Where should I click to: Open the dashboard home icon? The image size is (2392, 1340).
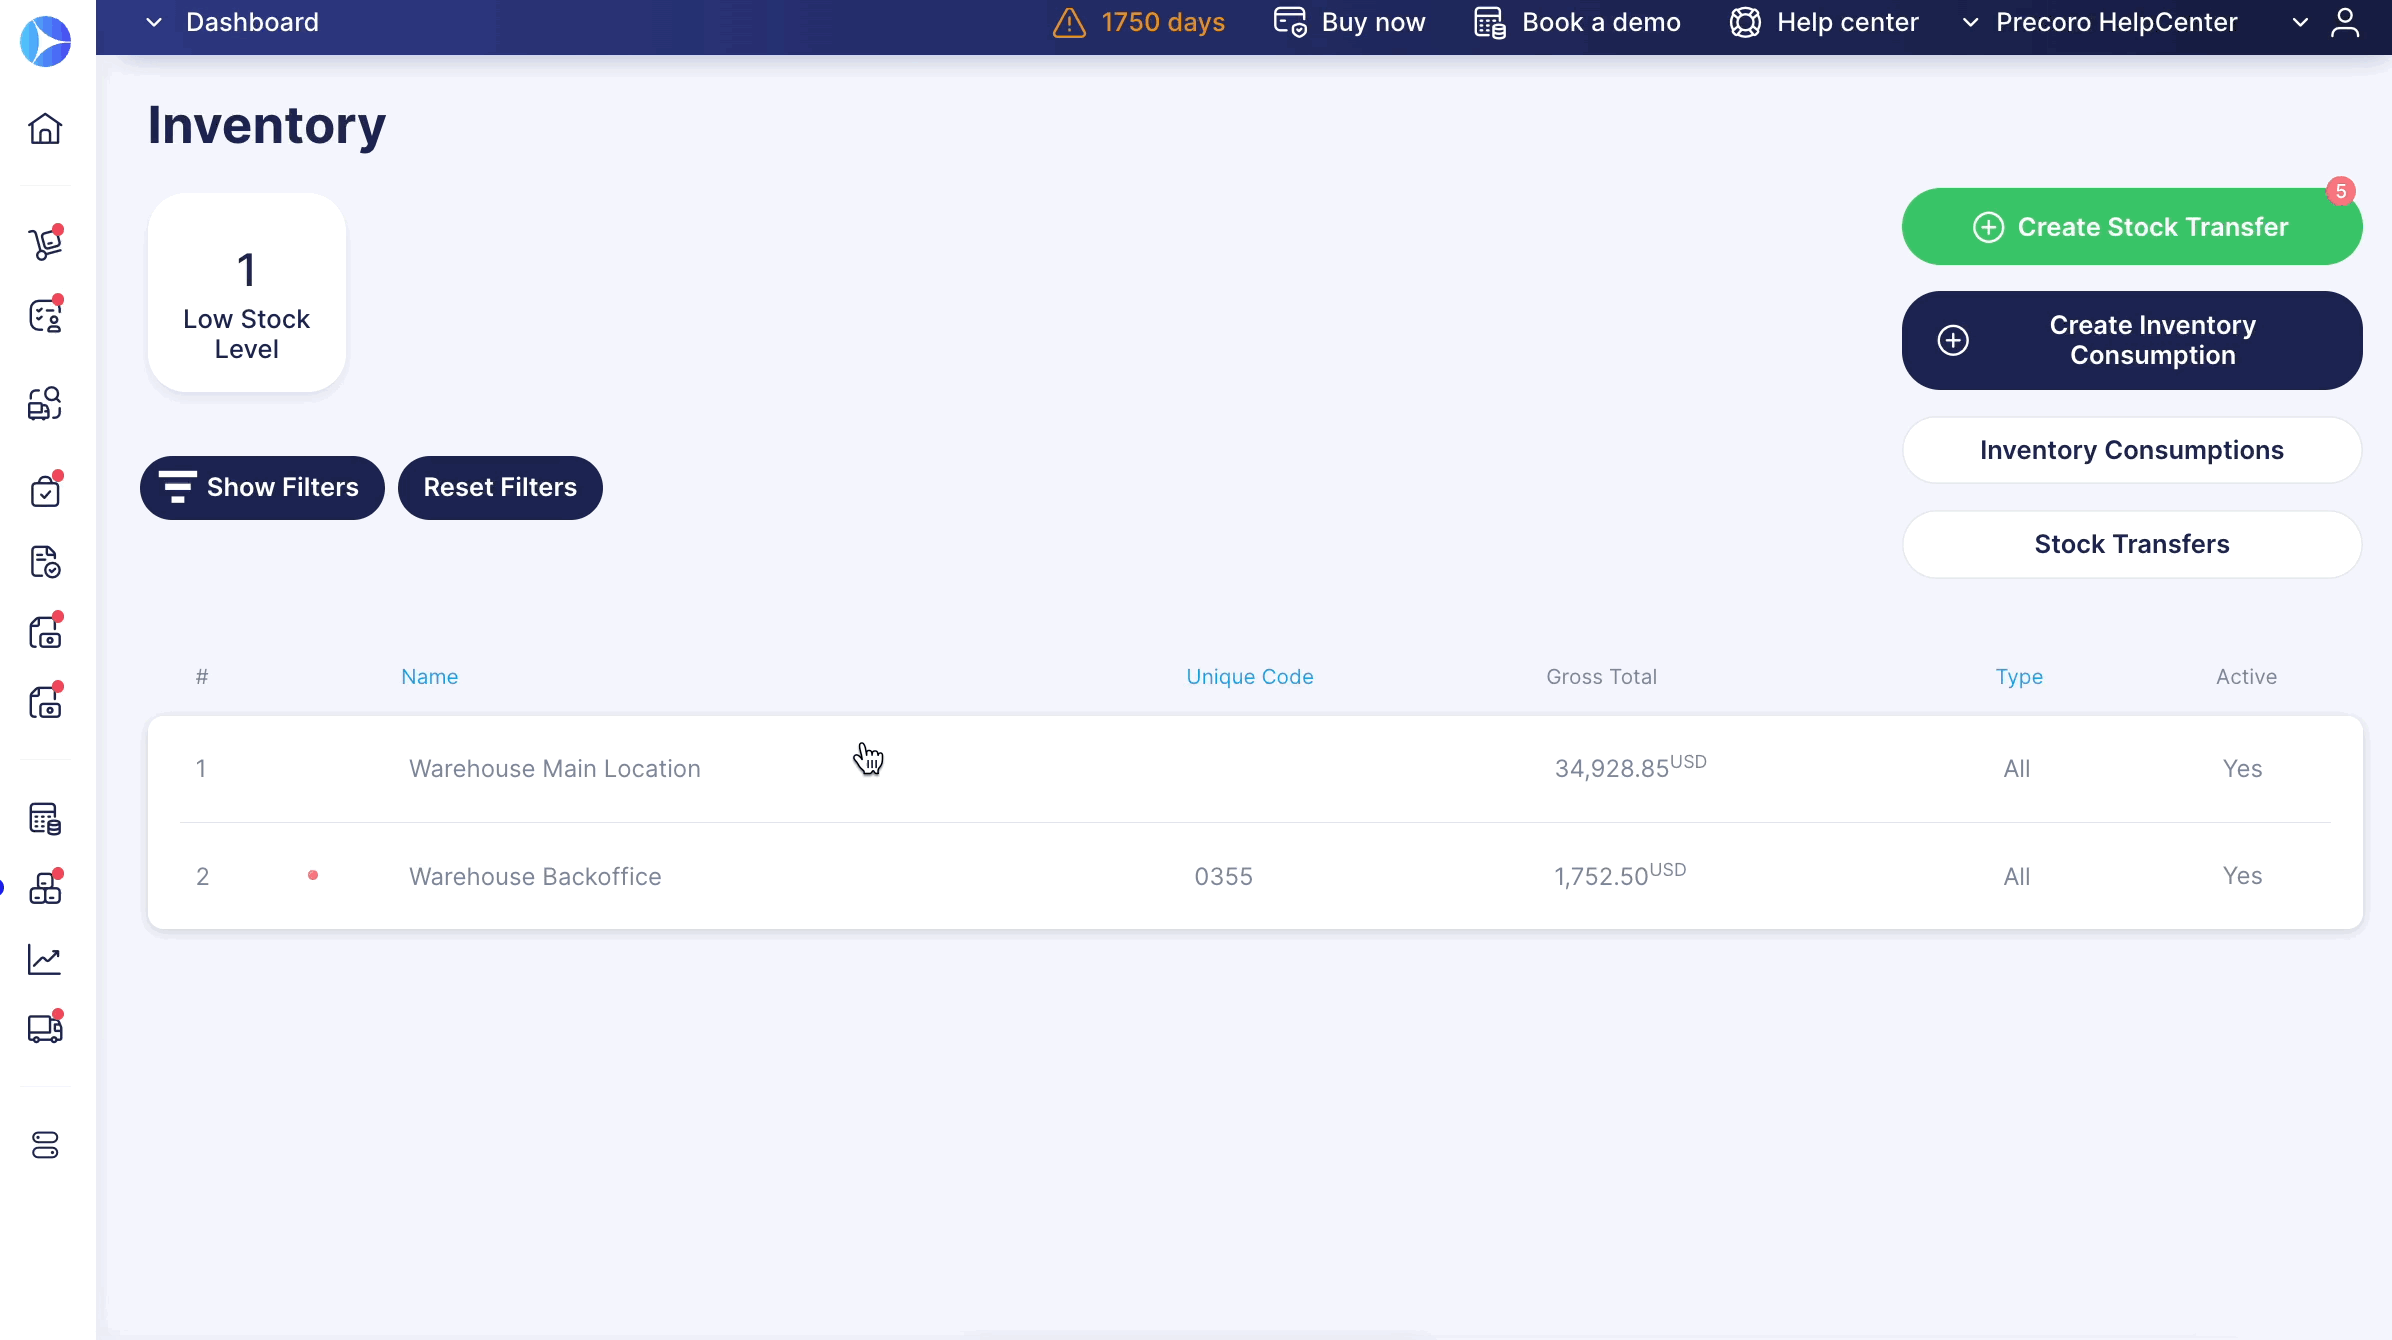point(44,128)
